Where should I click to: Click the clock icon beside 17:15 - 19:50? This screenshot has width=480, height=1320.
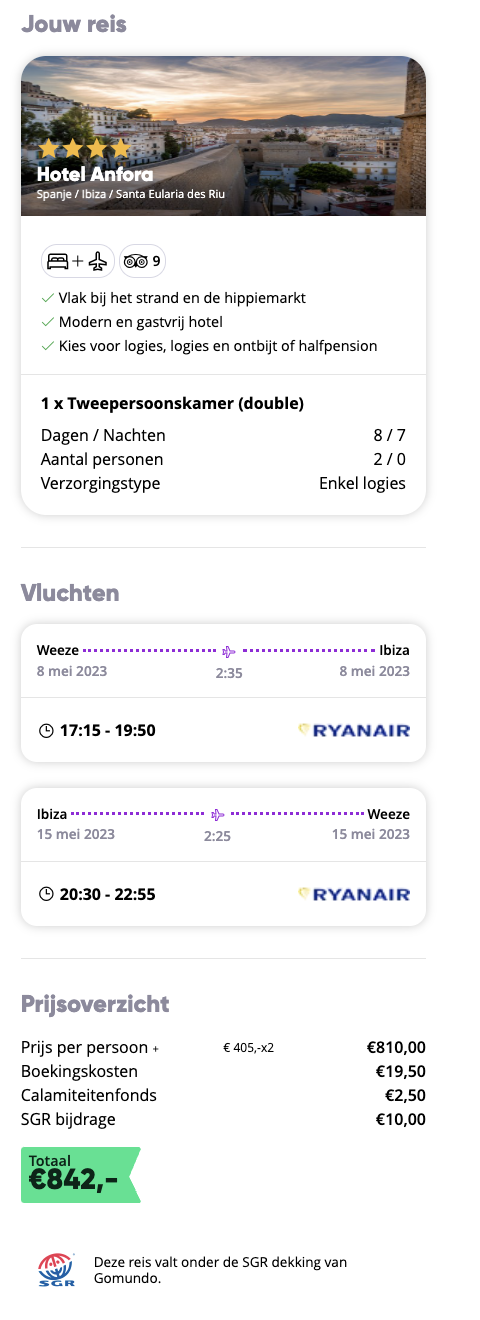point(45,730)
